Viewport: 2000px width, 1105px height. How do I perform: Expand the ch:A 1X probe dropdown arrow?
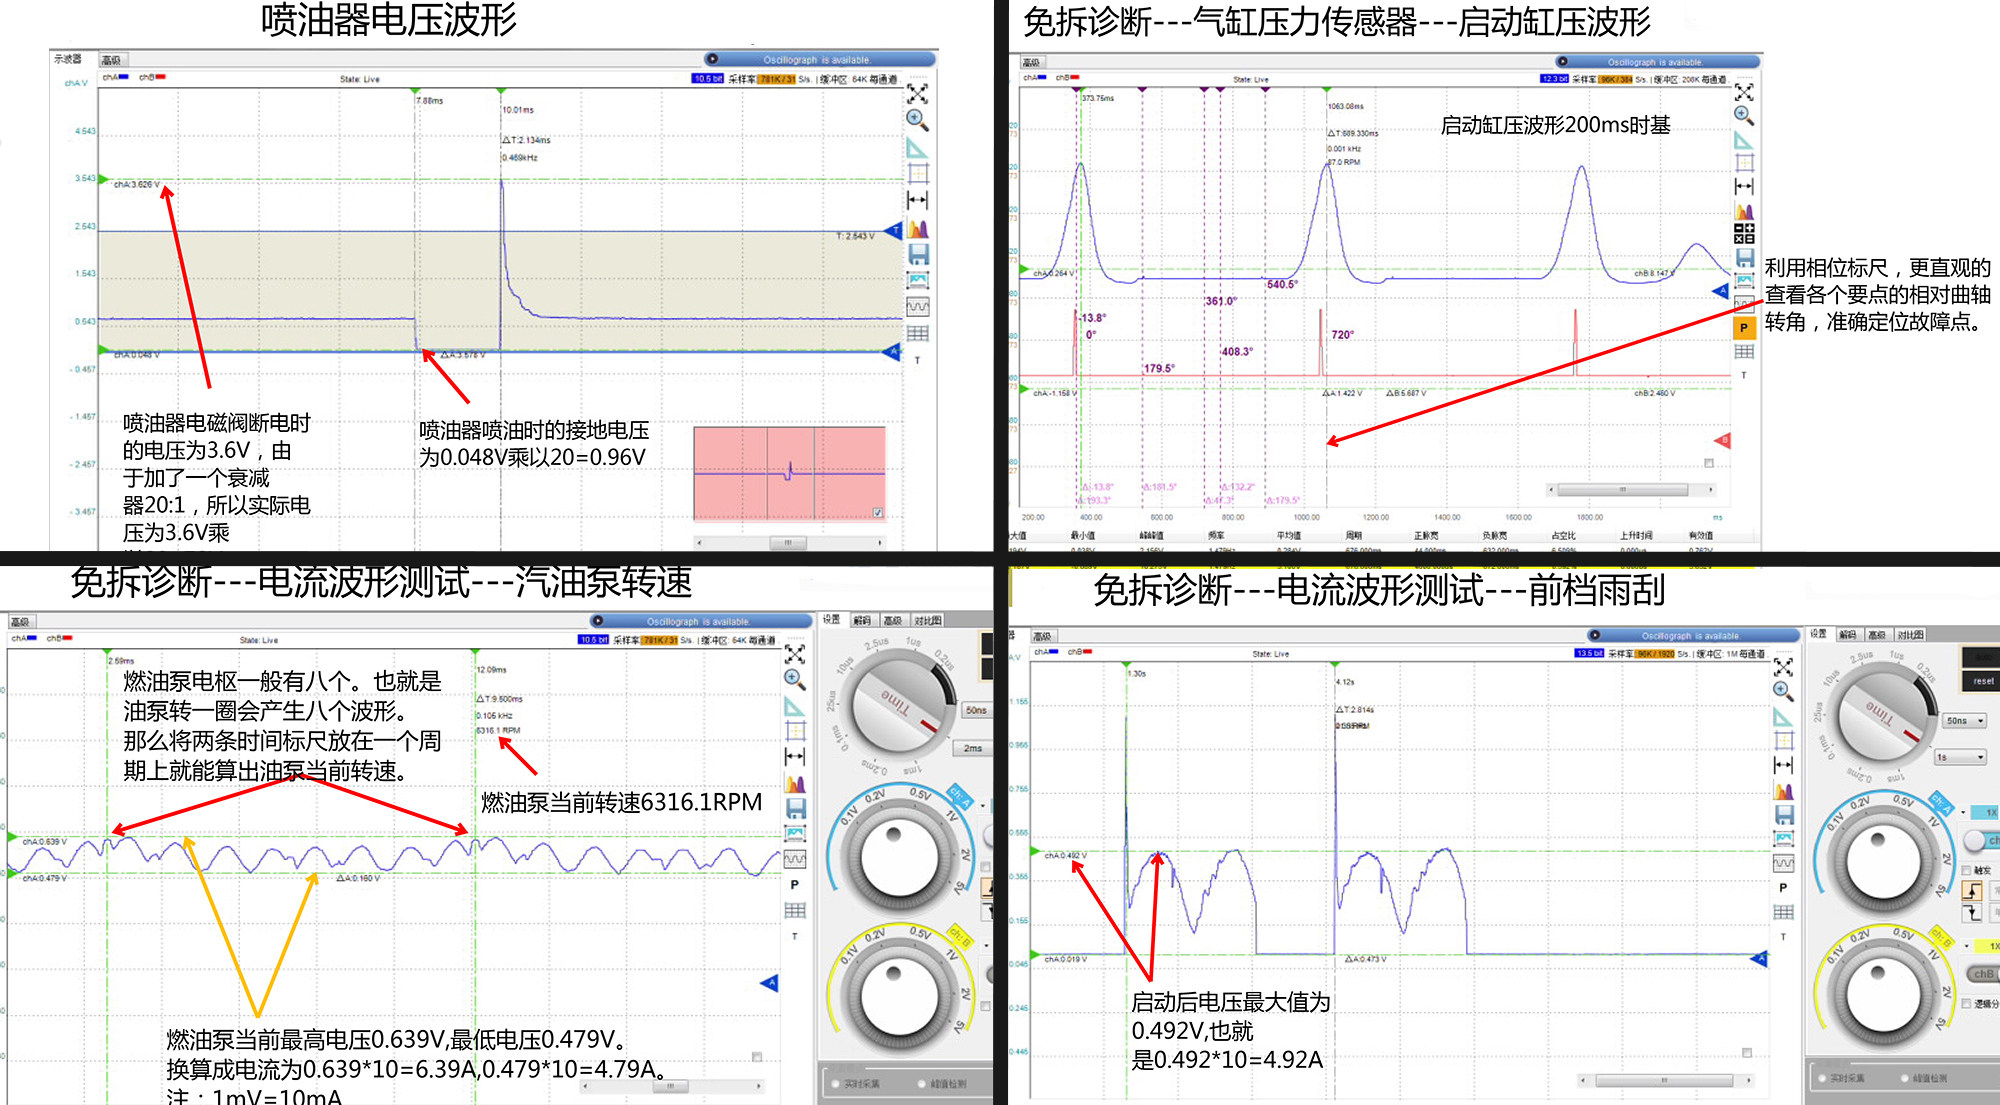(1964, 812)
